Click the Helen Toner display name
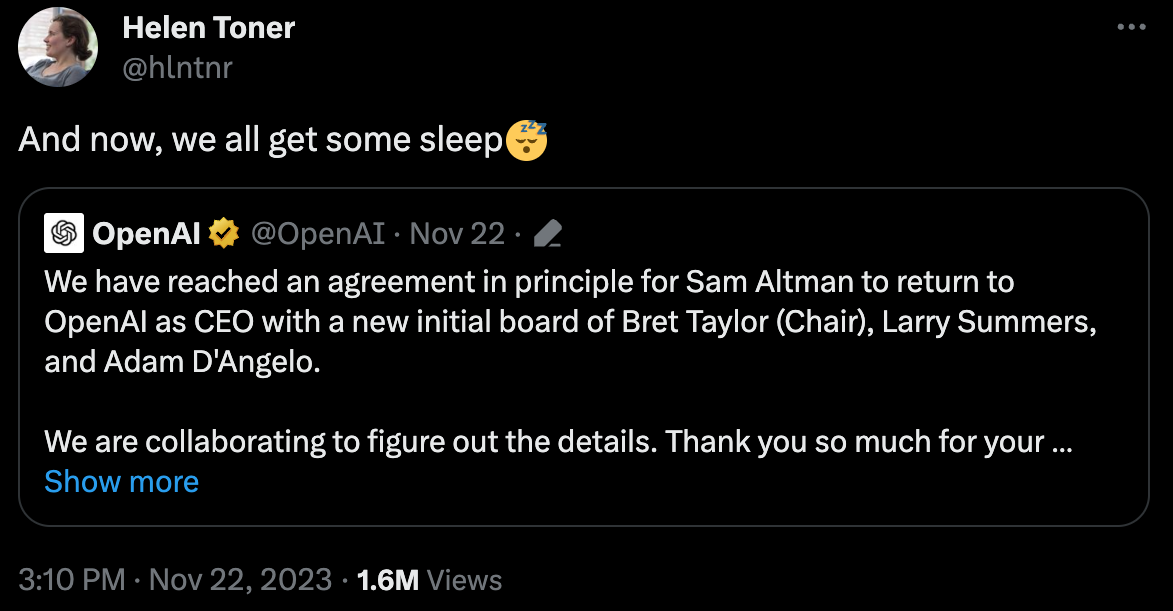The width and height of the screenshot is (1173, 611). (209, 28)
